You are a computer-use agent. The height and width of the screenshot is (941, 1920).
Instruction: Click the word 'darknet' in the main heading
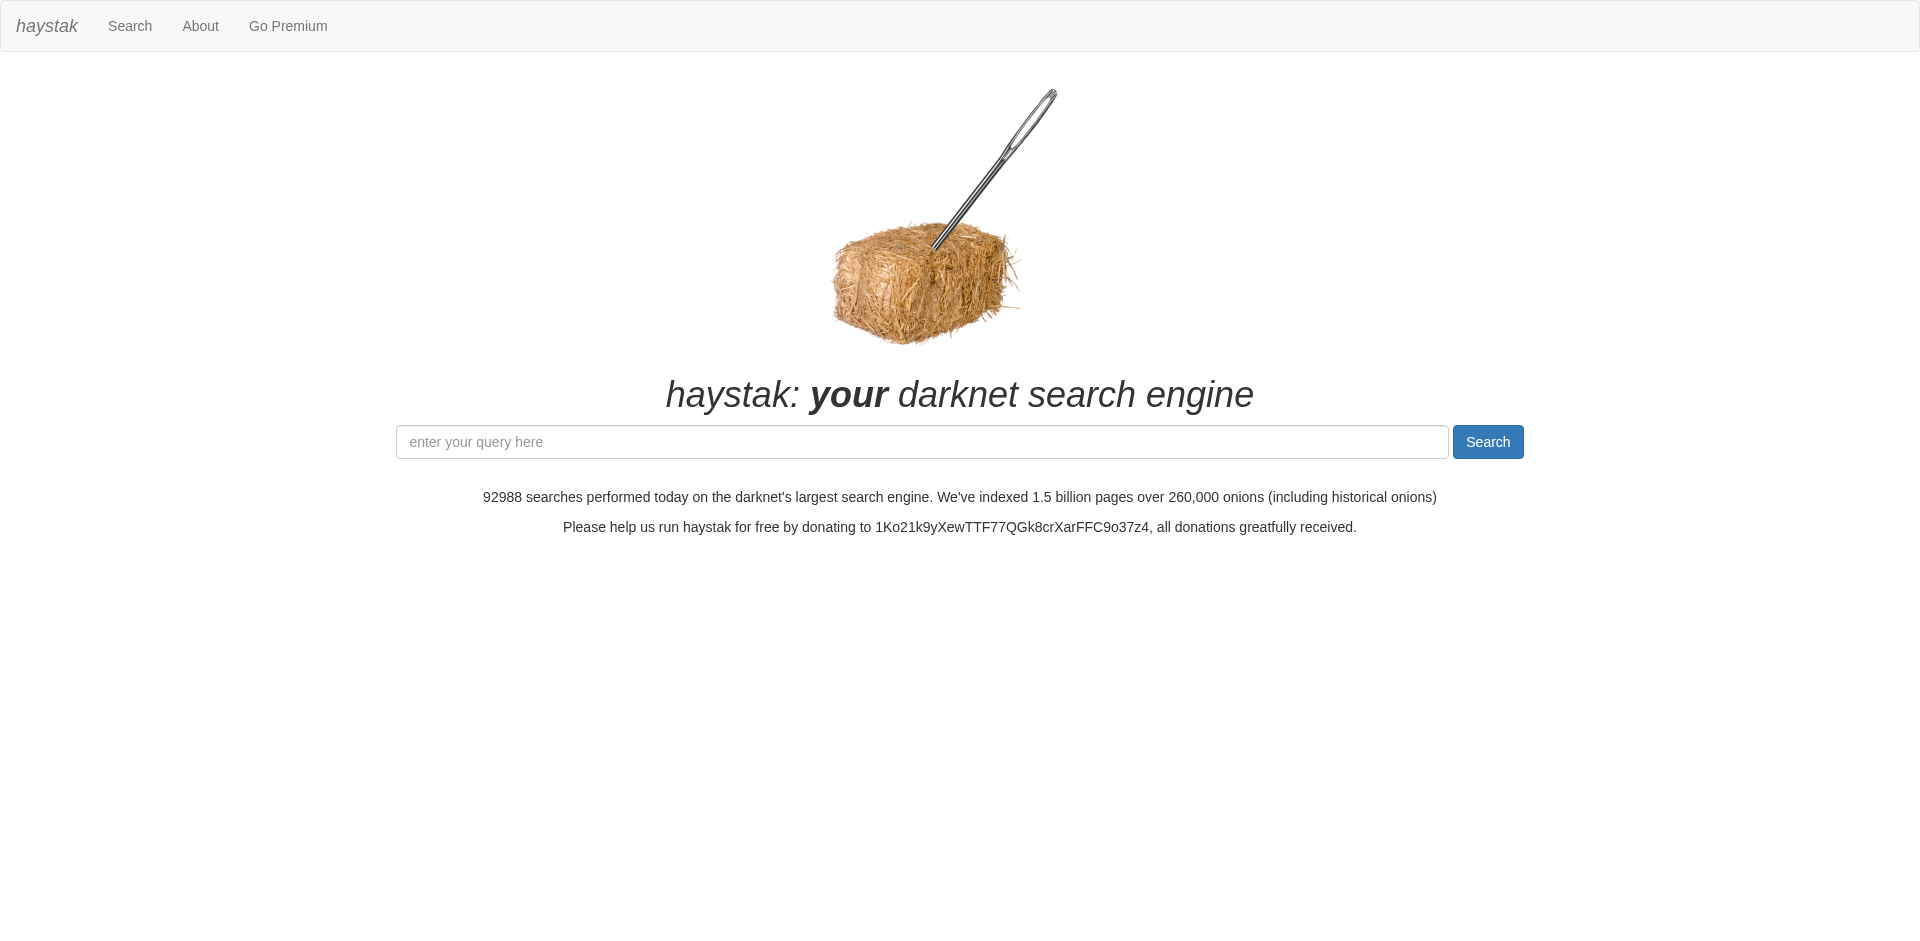click(958, 395)
